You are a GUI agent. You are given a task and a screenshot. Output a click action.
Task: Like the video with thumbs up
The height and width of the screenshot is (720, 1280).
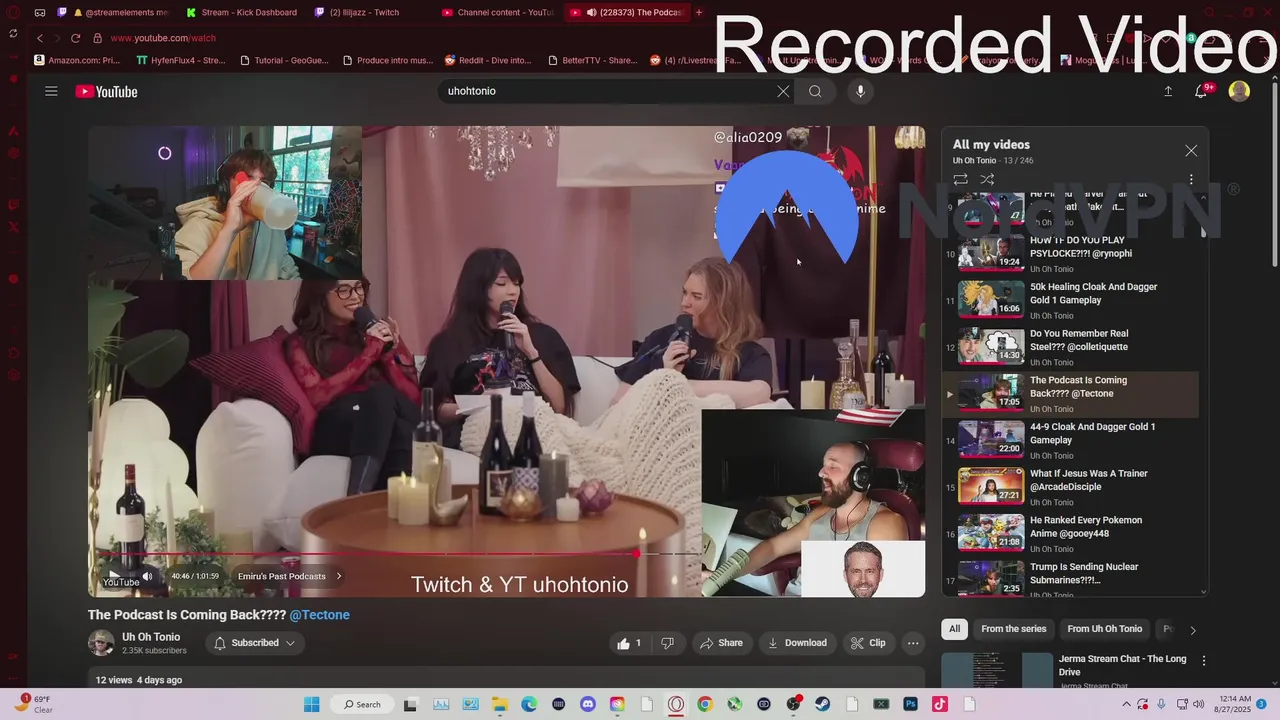(629, 643)
